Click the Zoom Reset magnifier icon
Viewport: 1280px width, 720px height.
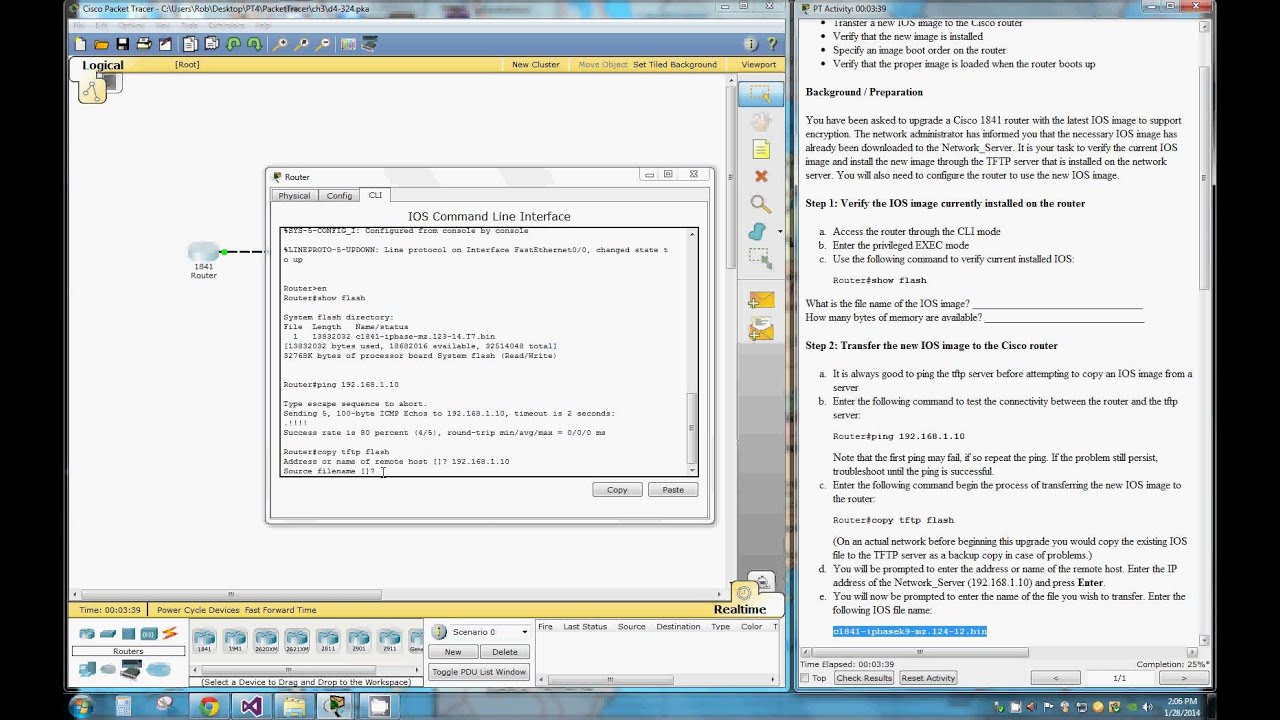[x=301, y=44]
